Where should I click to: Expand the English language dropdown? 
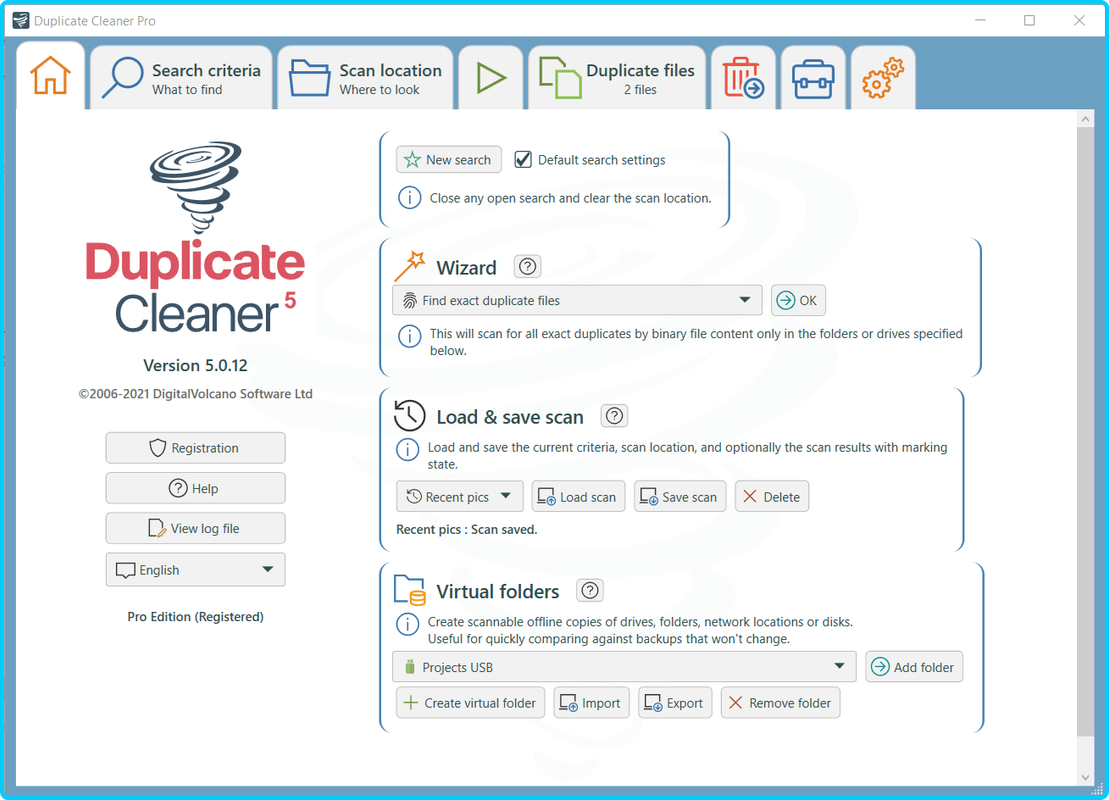195,569
